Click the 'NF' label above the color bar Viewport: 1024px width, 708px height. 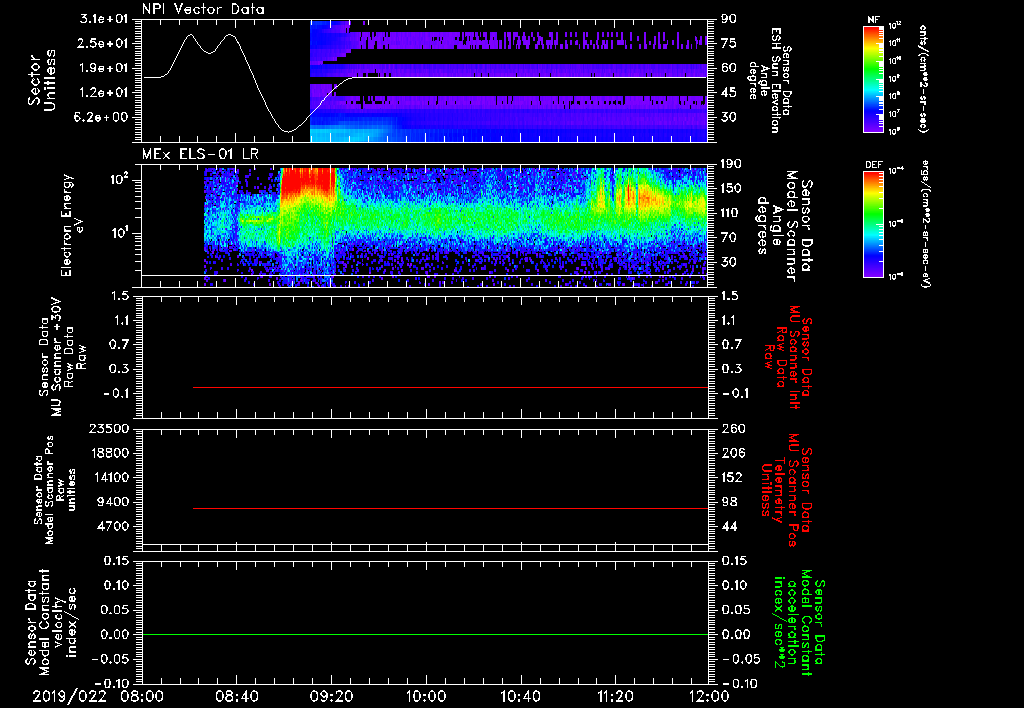coord(874,20)
